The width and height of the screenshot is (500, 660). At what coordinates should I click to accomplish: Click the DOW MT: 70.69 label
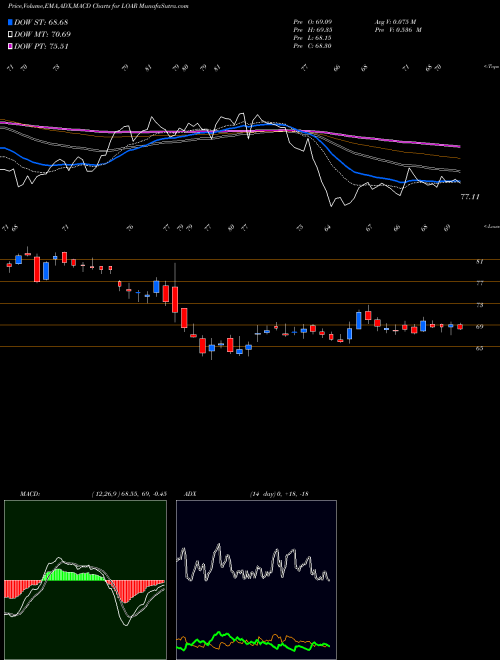[x=43, y=35]
